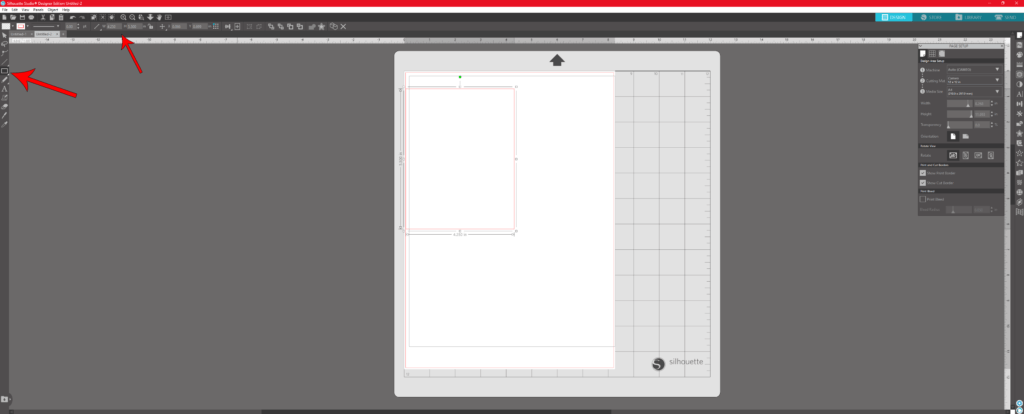Toggle Show Cut Border checkbox
Screen dimensions: 1024x414
click(x=923, y=184)
